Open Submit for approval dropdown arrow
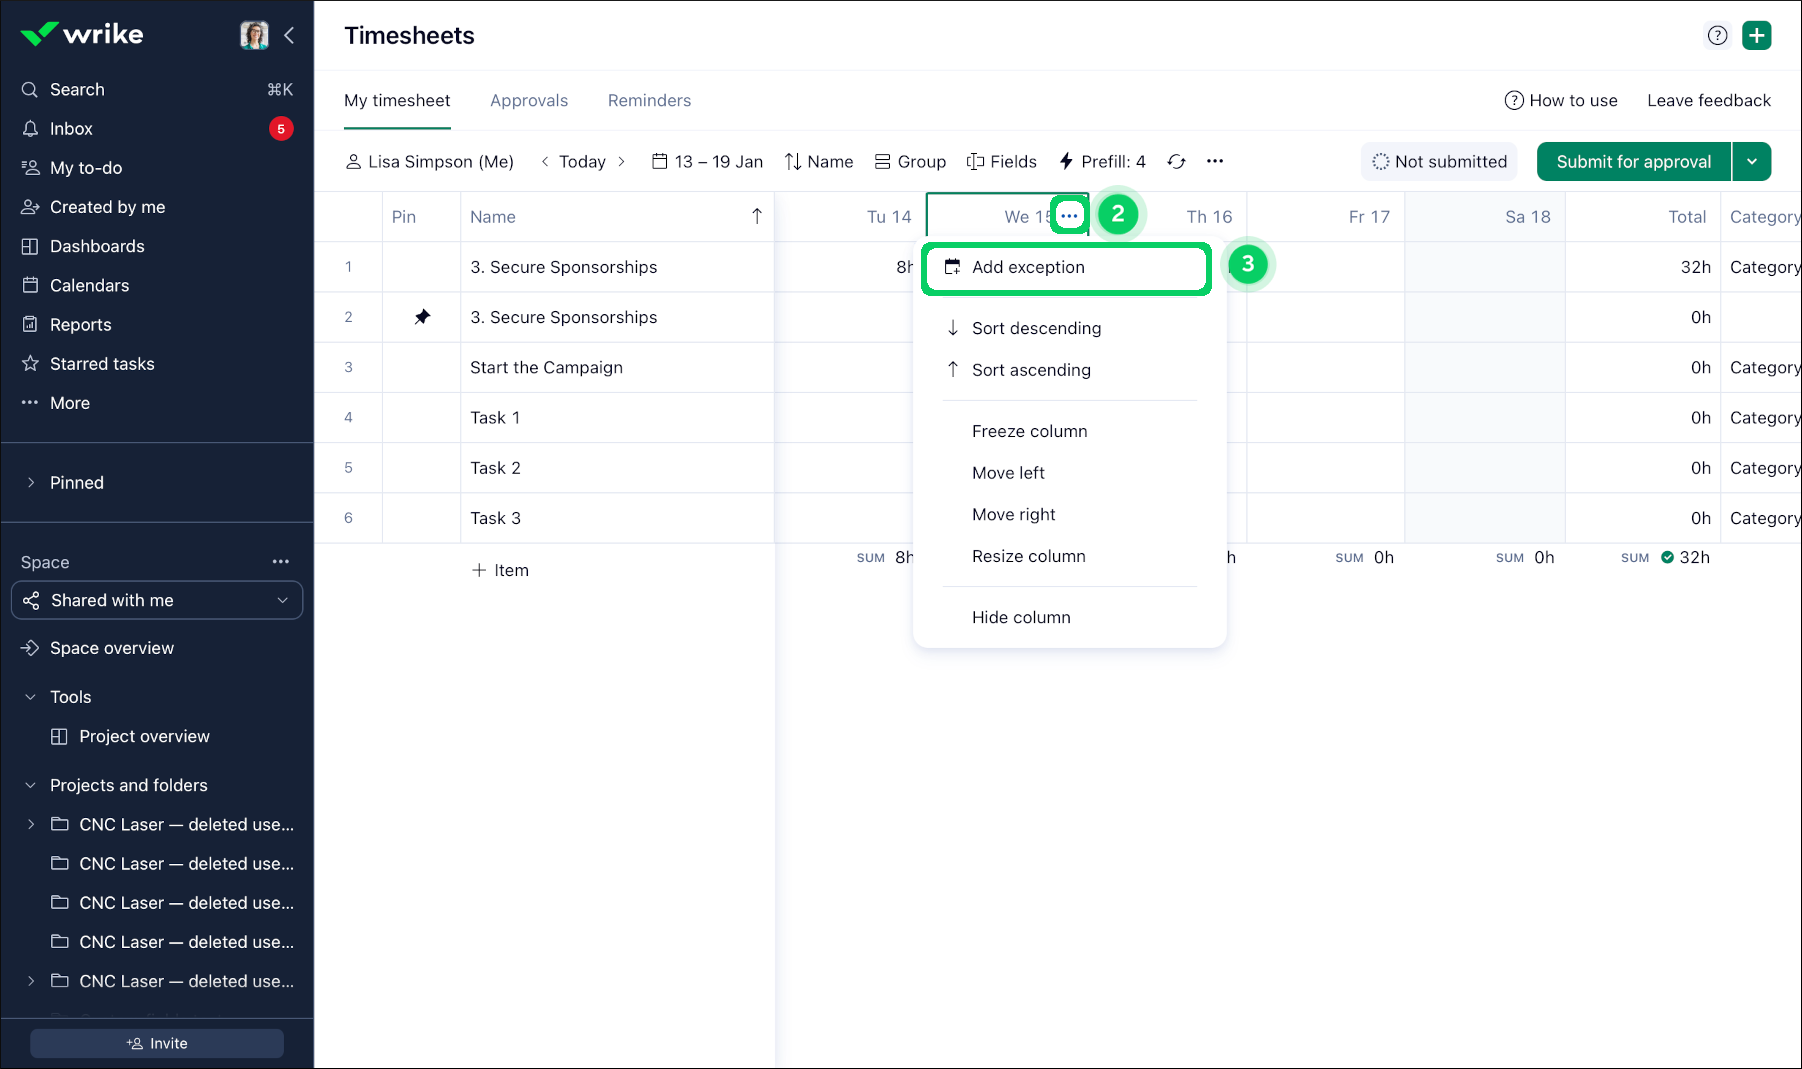 [x=1752, y=162]
